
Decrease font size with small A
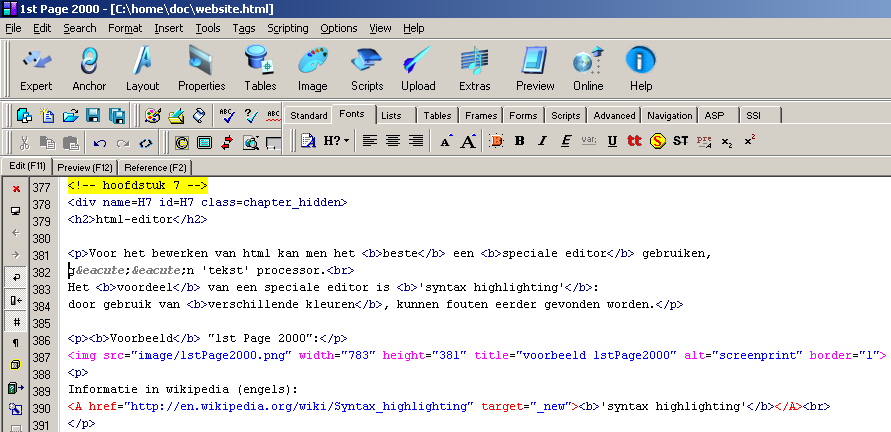point(447,141)
